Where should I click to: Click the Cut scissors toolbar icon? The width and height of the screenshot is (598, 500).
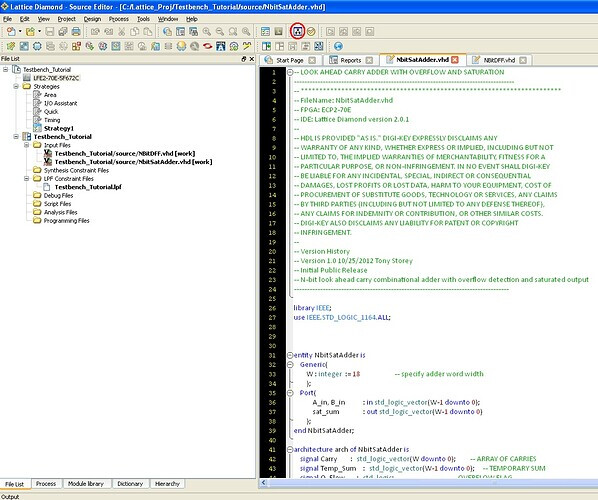point(122,32)
